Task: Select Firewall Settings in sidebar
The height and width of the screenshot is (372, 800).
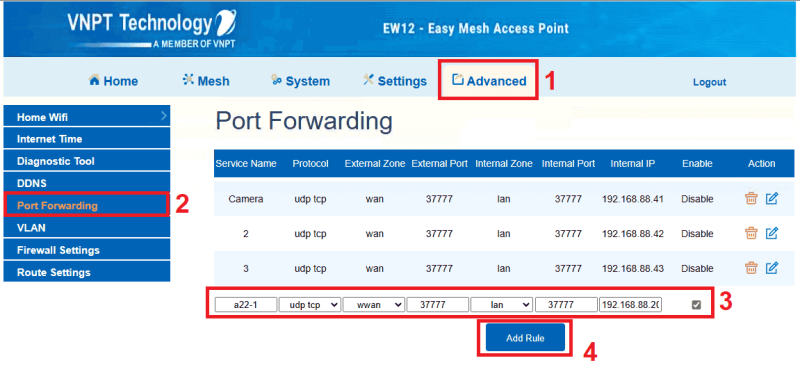Action: 87,250
